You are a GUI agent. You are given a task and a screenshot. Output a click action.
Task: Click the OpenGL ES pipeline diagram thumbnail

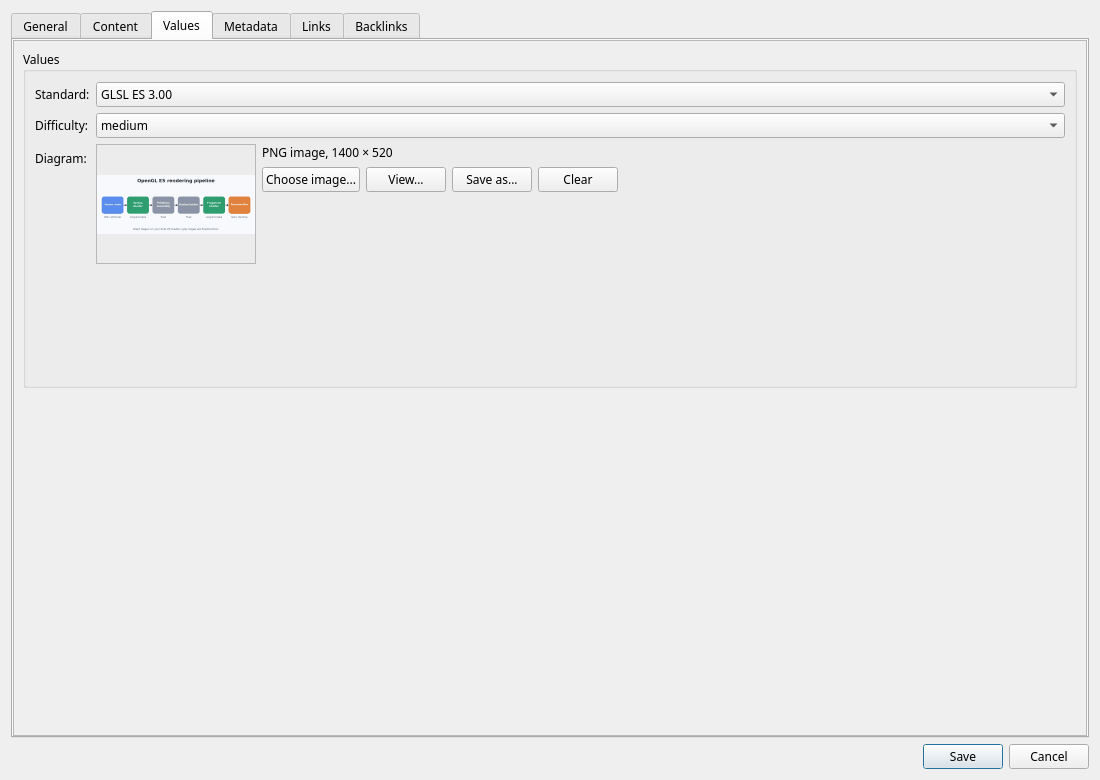[176, 204]
